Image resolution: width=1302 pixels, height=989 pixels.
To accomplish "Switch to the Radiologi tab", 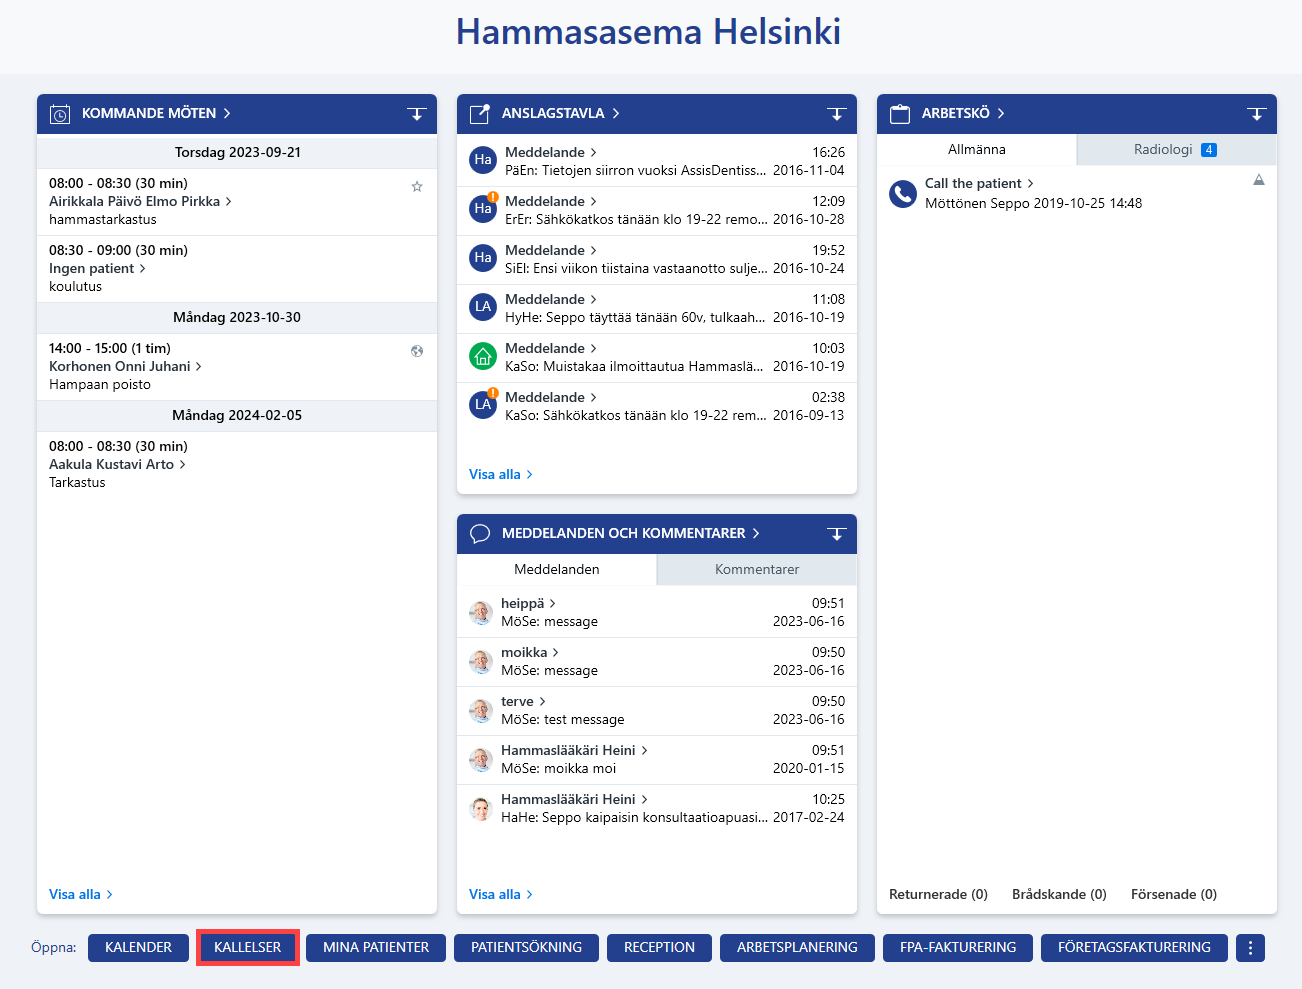I will tap(1176, 150).
